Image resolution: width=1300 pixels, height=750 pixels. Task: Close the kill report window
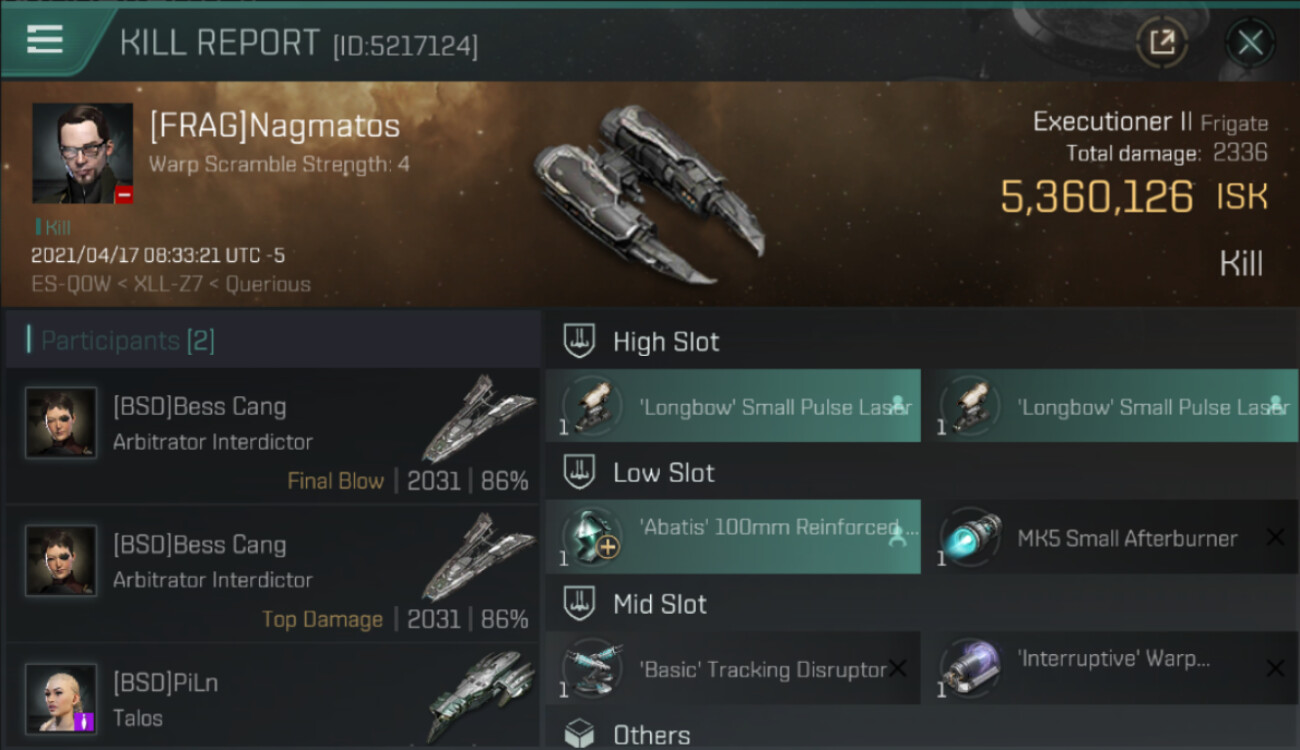point(1250,42)
